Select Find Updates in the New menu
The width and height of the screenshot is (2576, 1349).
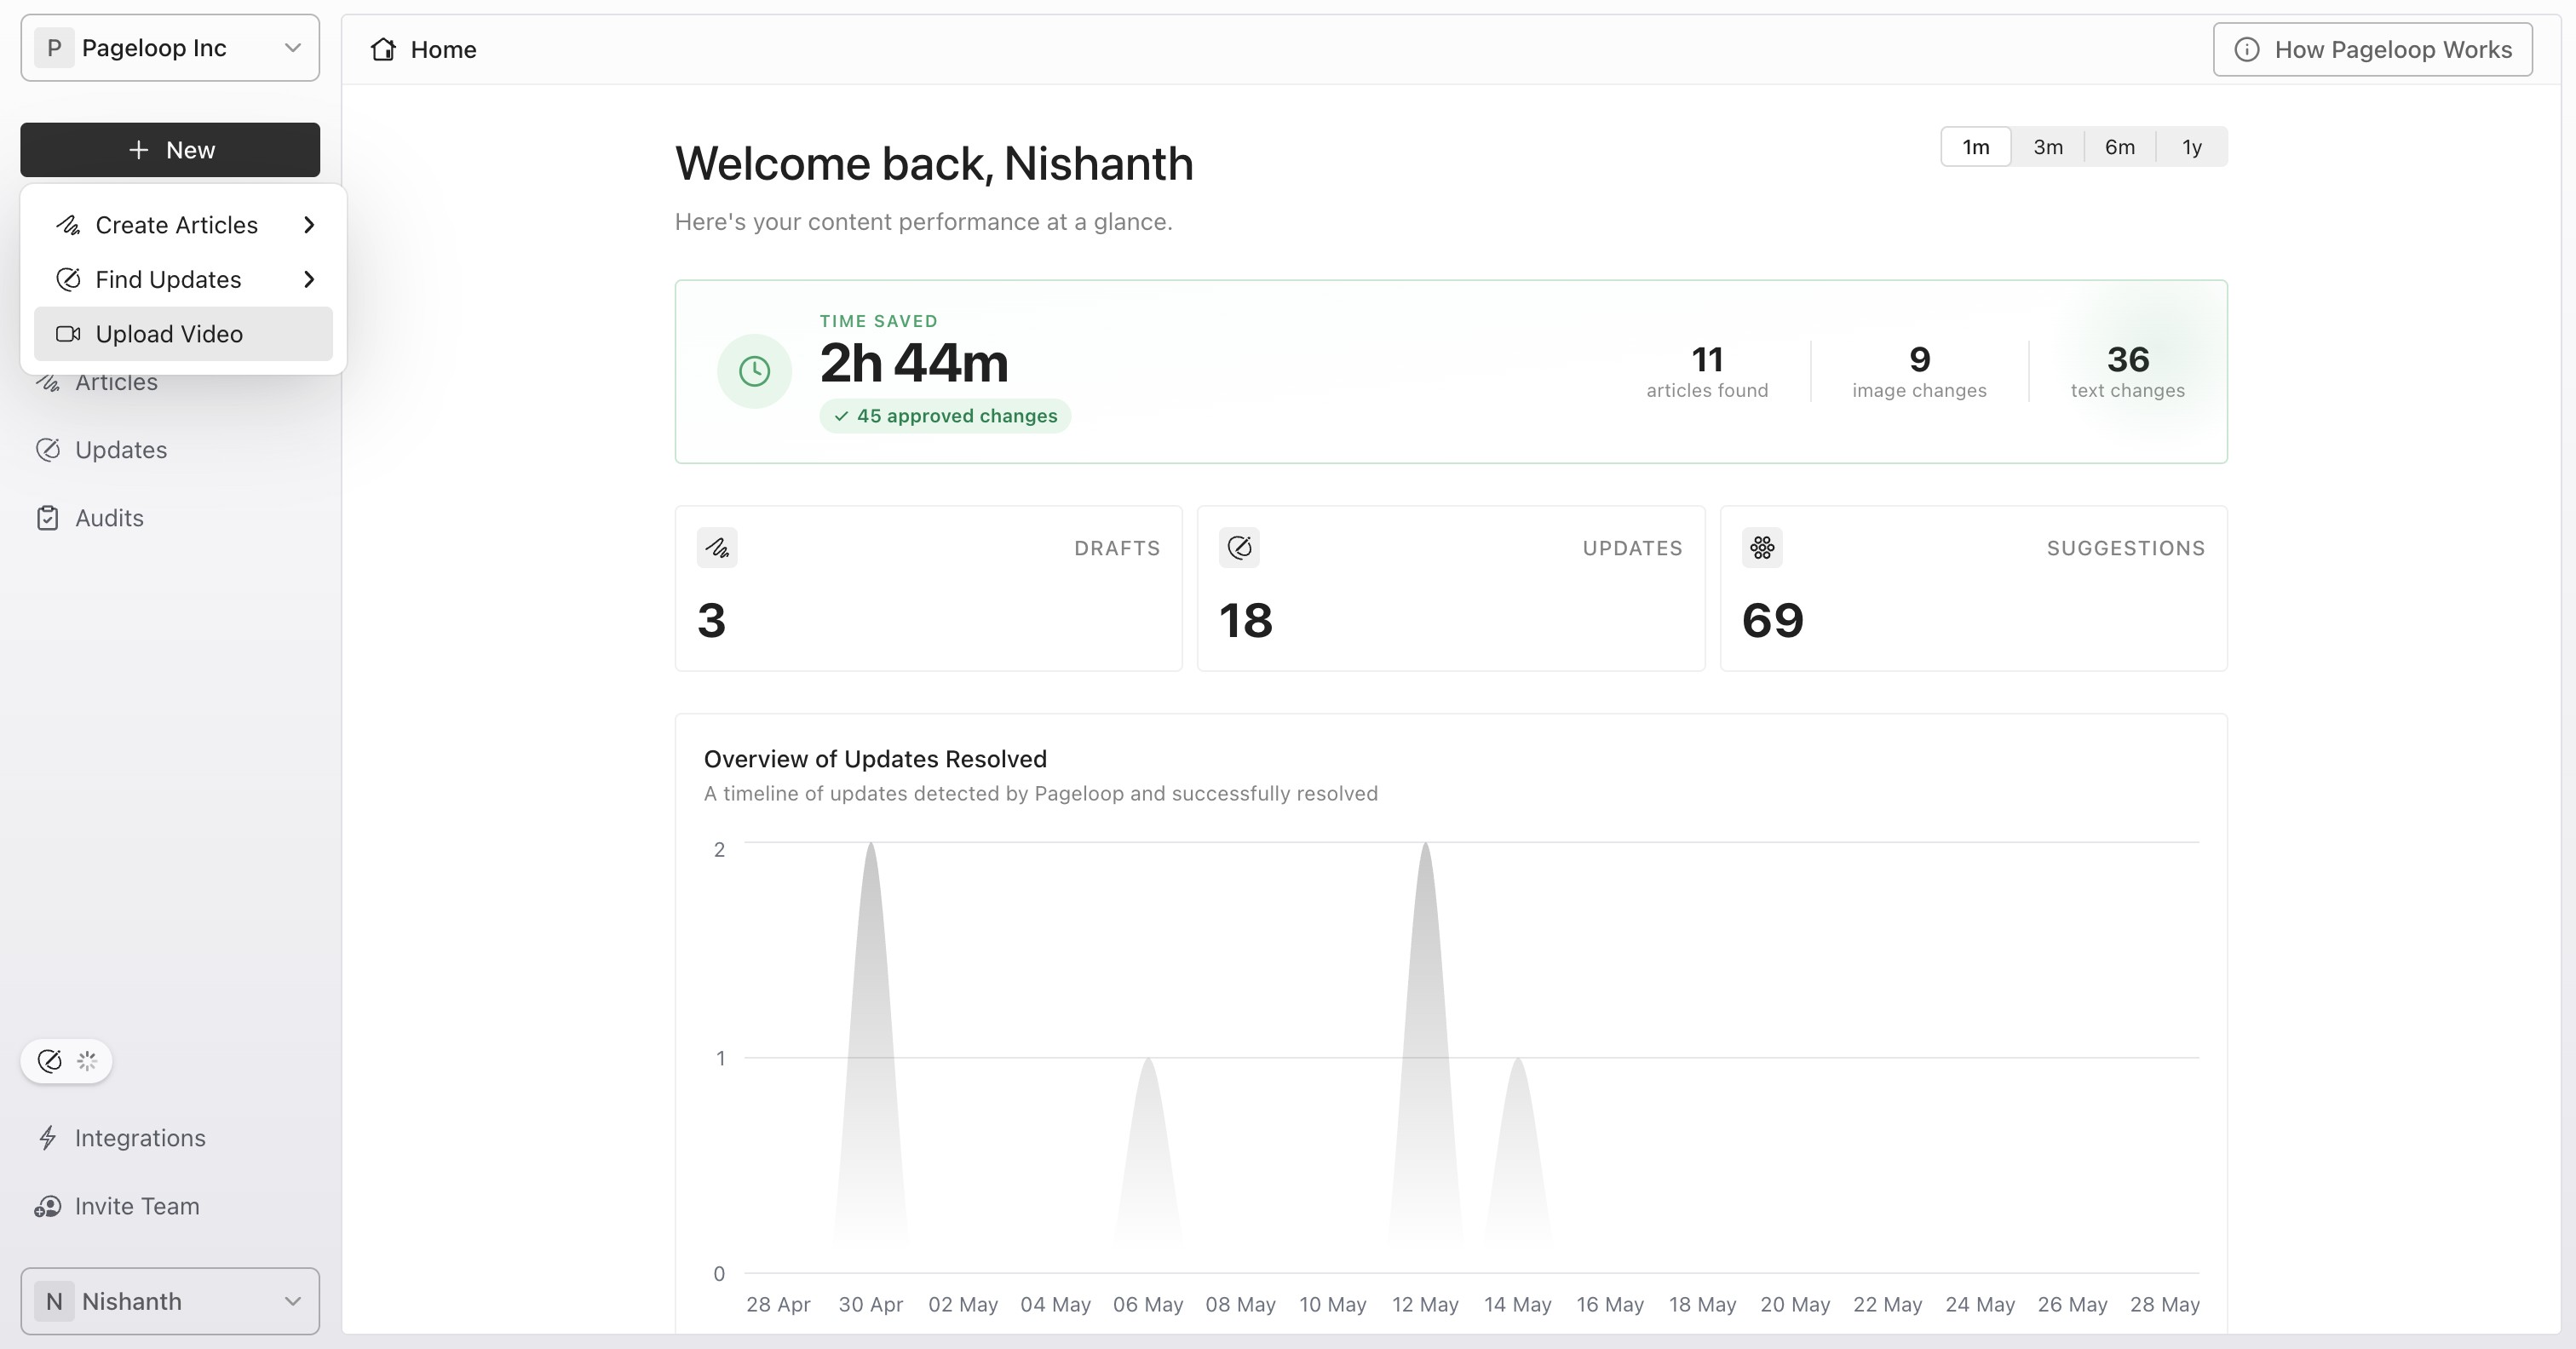183,279
